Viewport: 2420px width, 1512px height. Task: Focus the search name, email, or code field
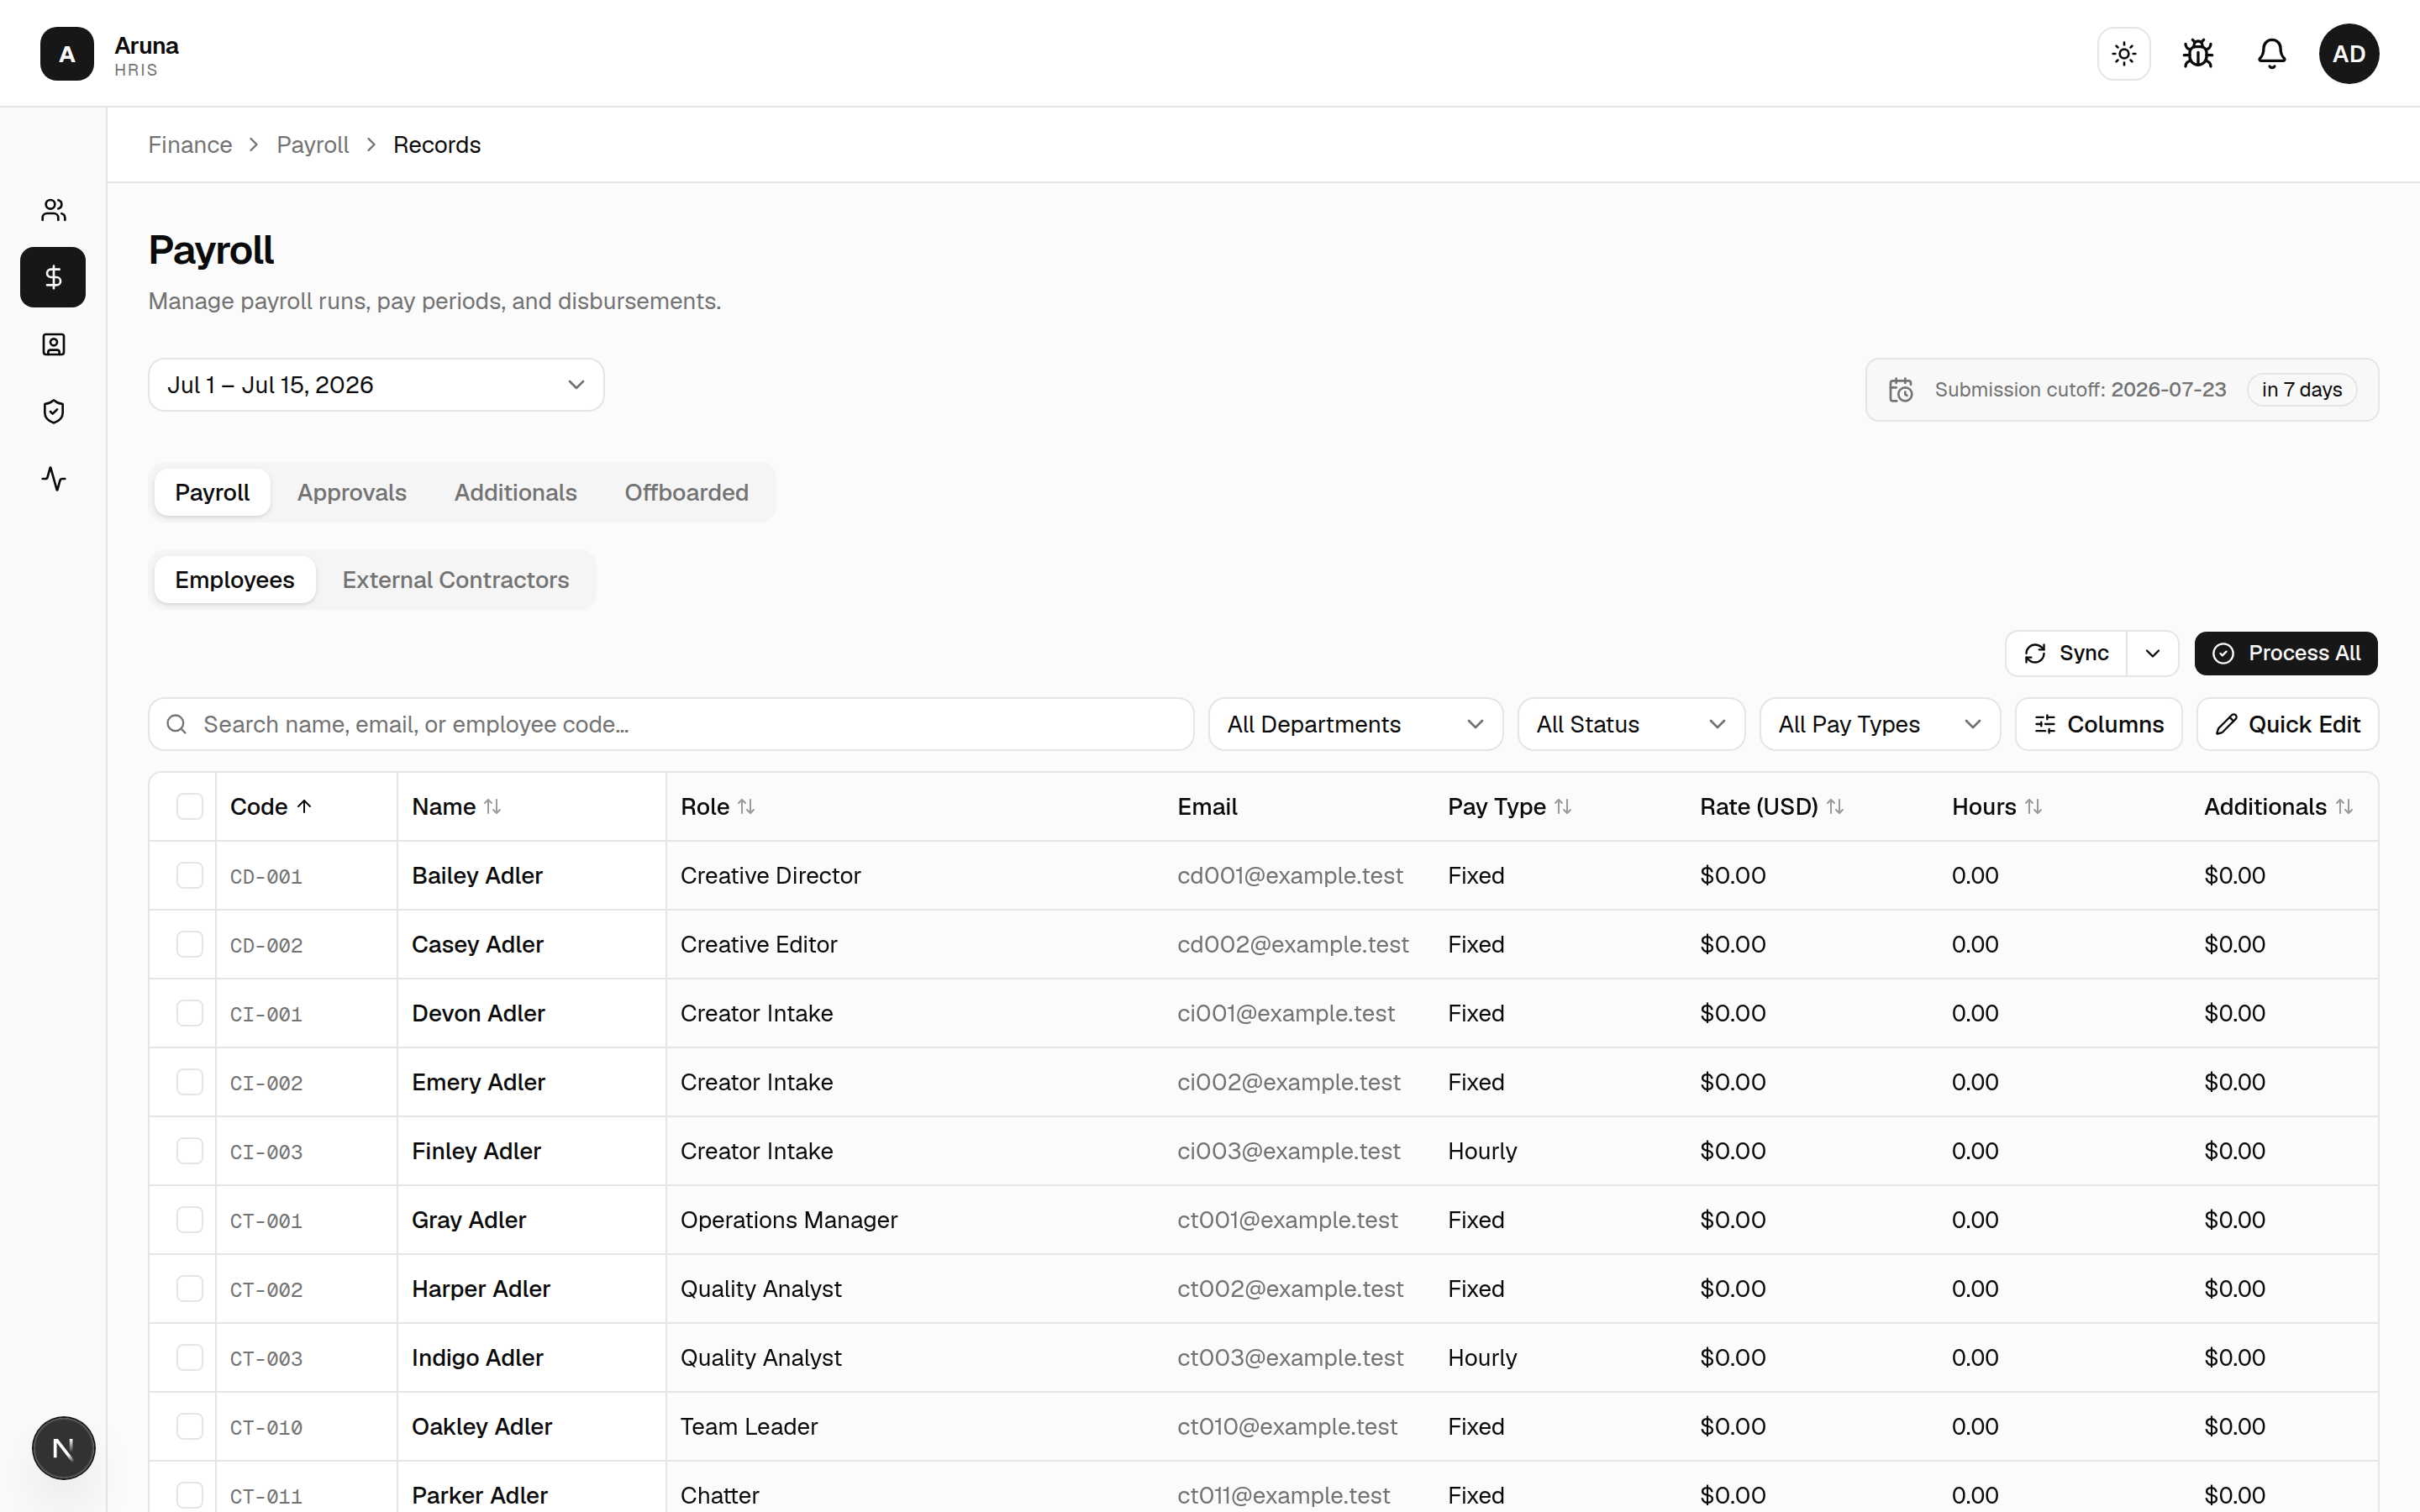pyautogui.click(x=671, y=724)
